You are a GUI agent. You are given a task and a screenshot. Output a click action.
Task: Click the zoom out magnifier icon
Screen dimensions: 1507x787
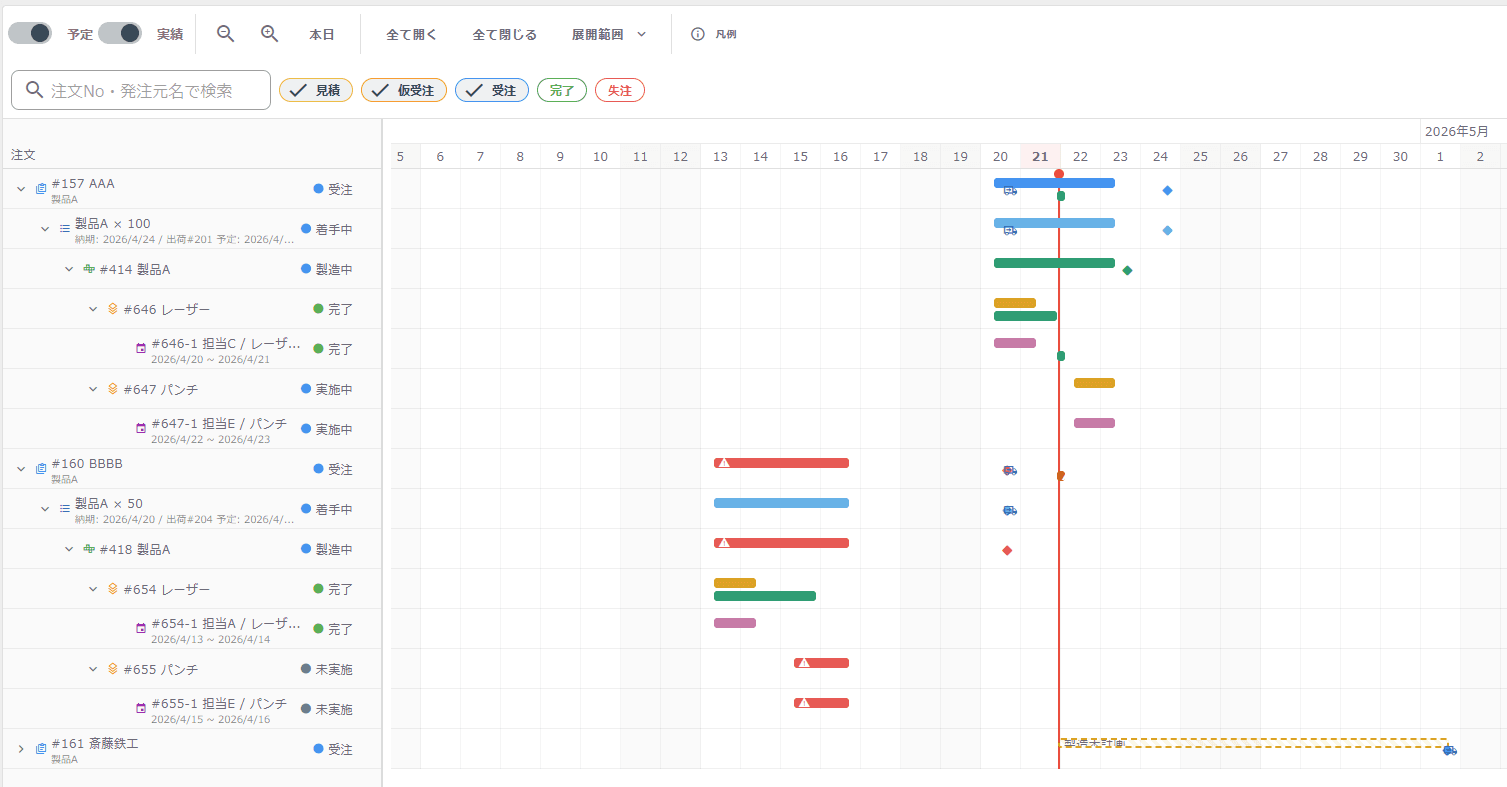pos(226,33)
